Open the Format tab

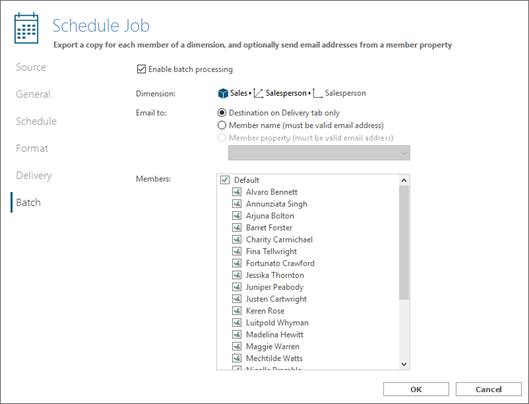(32, 148)
